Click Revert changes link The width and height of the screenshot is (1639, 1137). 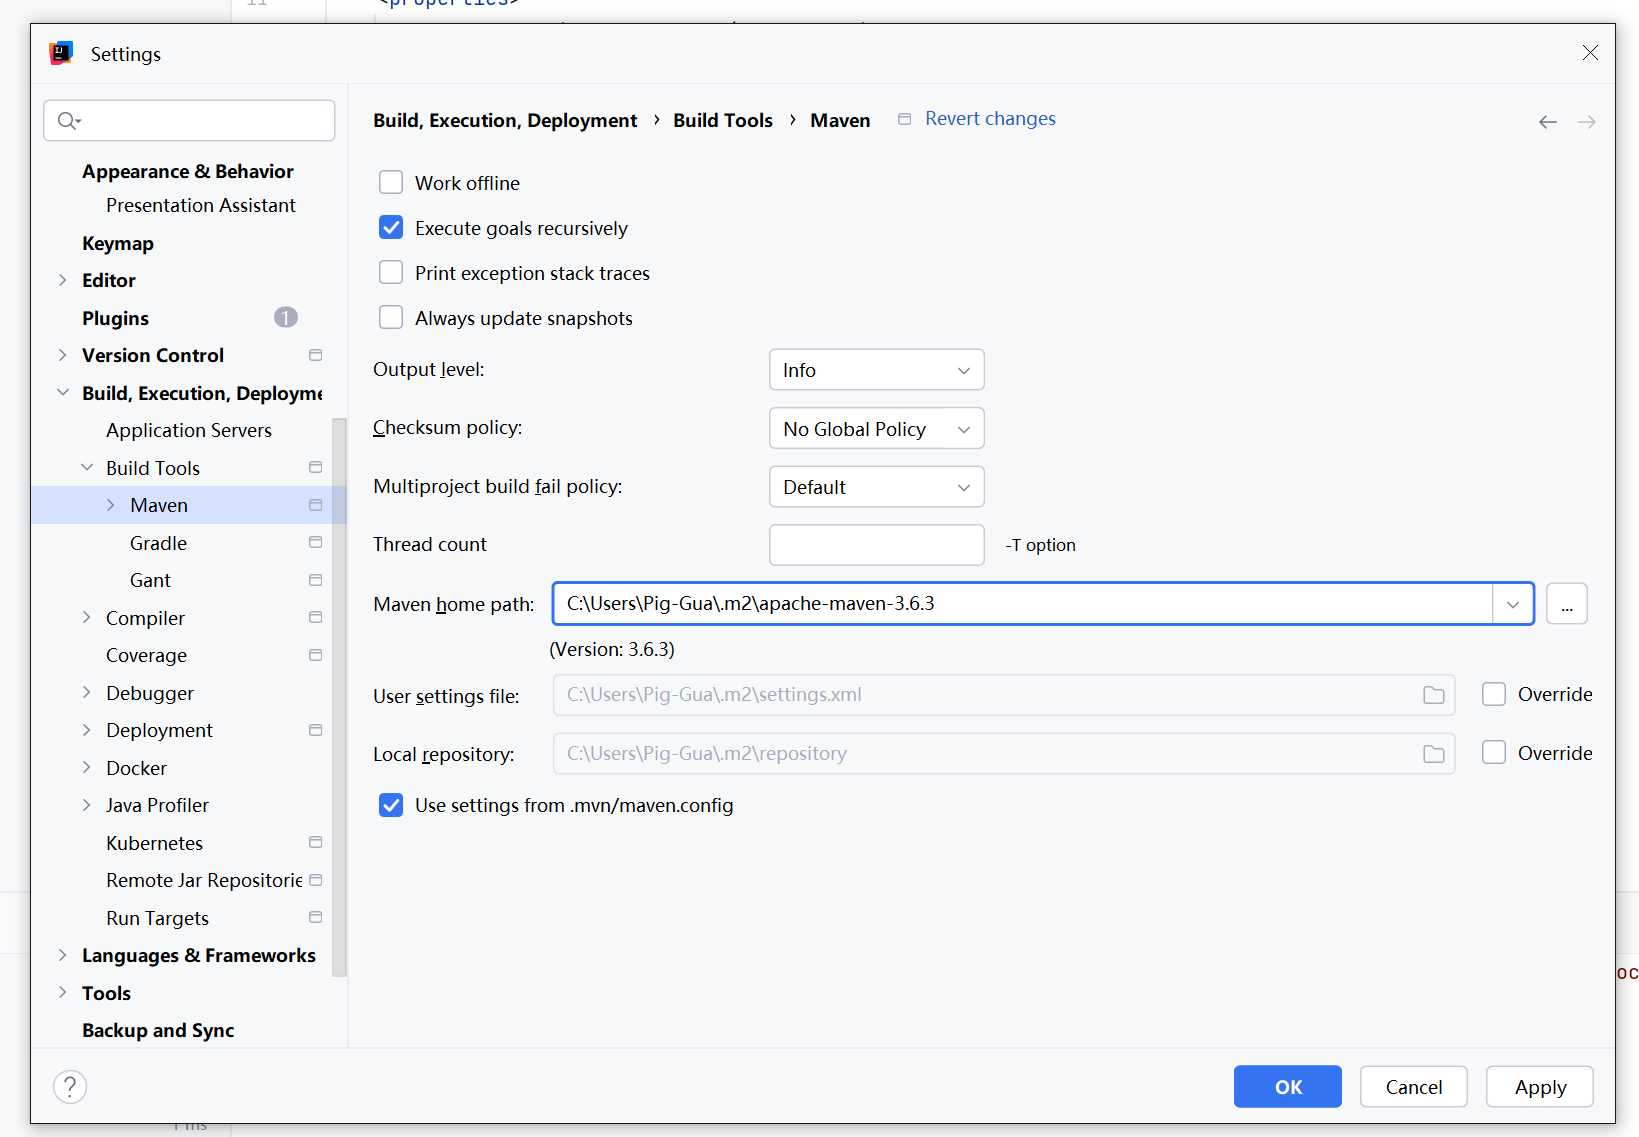click(990, 118)
